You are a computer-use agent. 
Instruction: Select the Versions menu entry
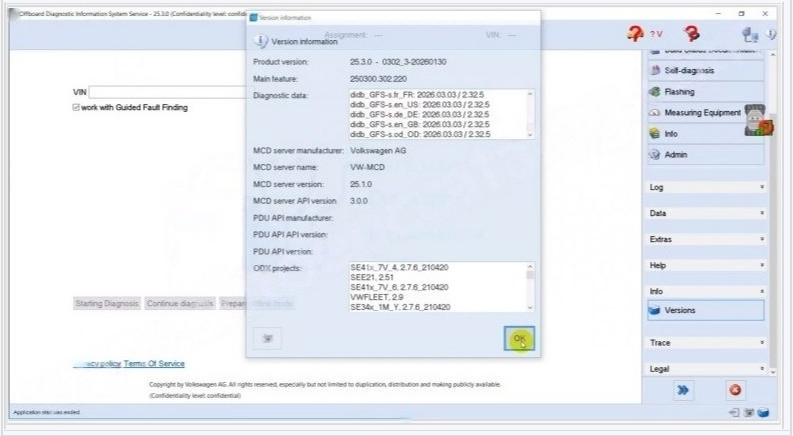[x=706, y=310]
